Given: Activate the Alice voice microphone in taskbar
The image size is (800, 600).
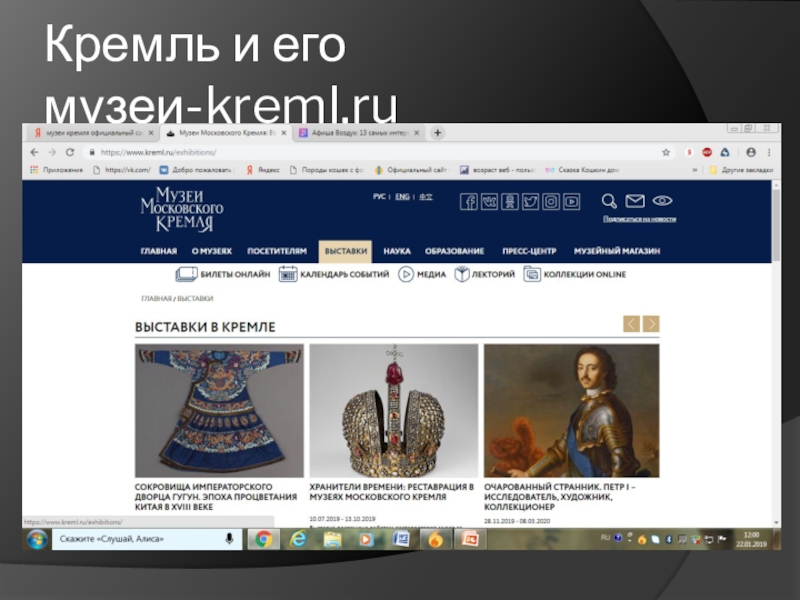Looking at the screenshot, I should tap(229, 539).
